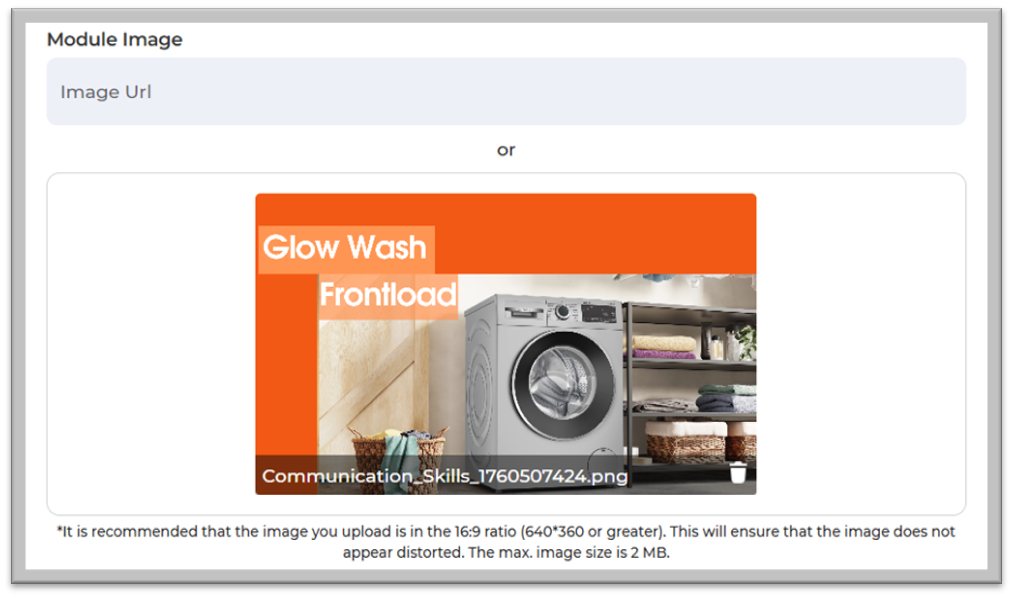Focus the Image Url input field

point(506,91)
